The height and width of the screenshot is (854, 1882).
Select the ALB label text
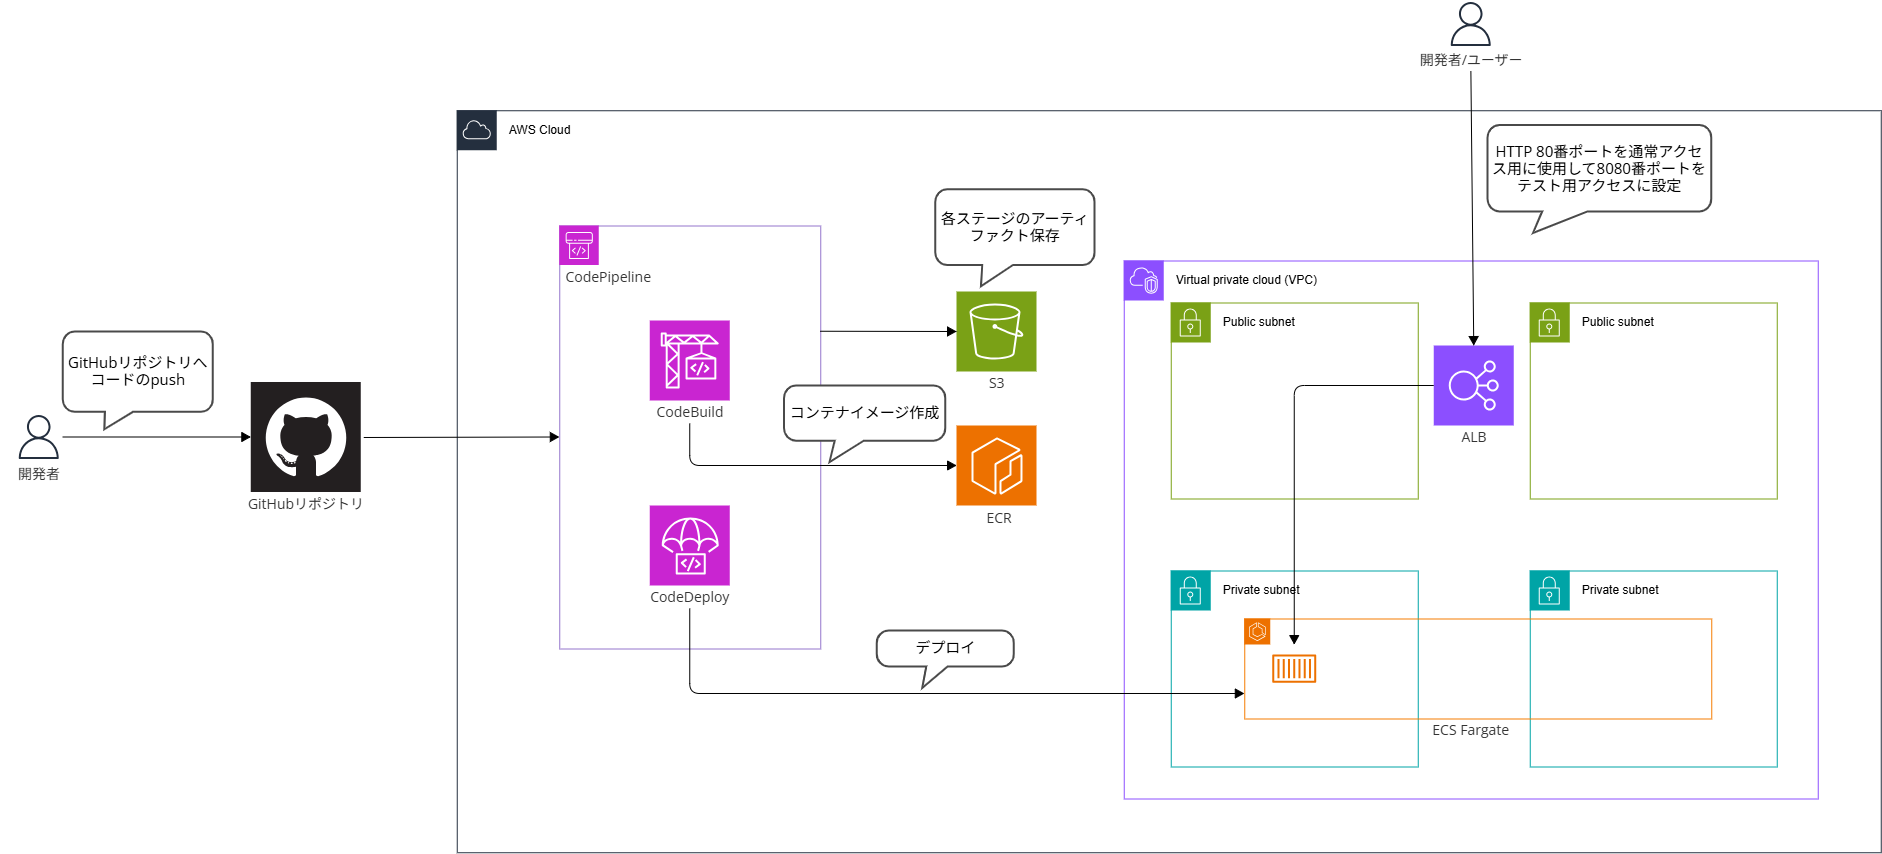point(1474,437)
